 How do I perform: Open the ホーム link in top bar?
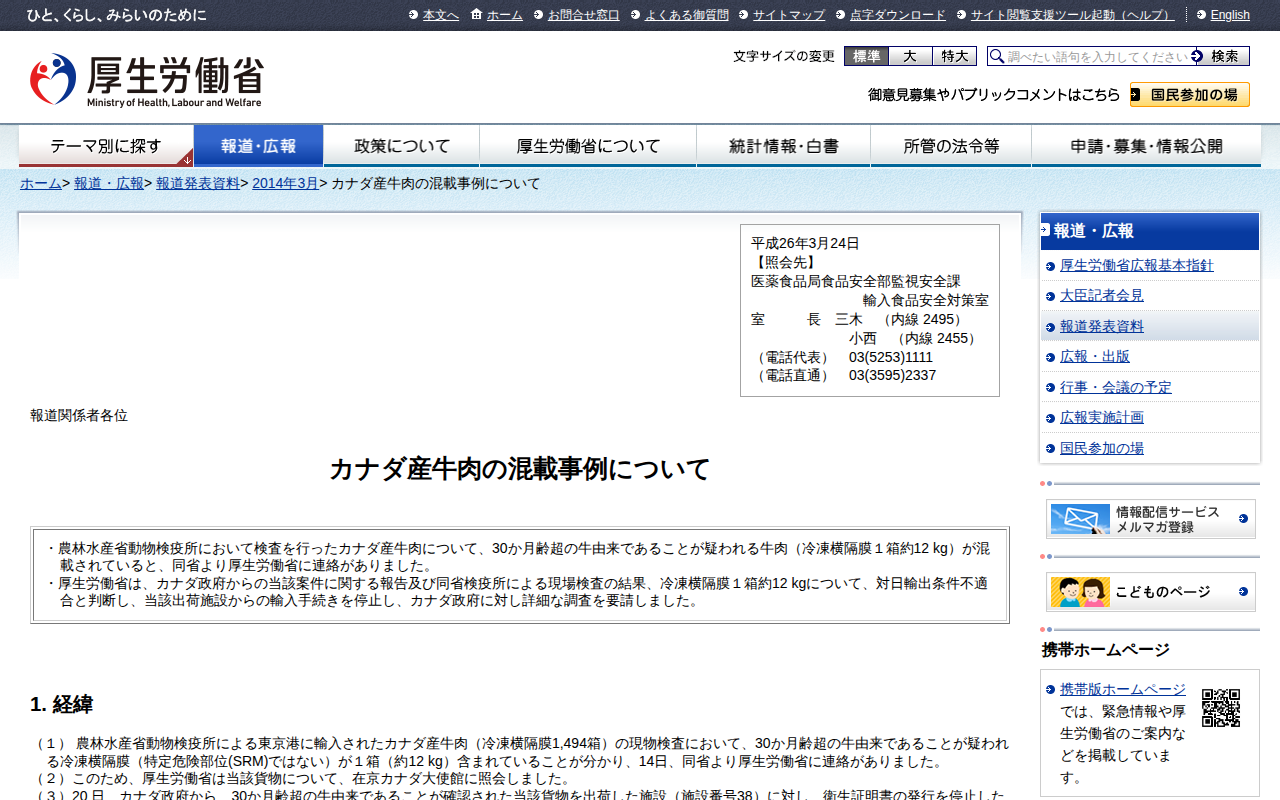point(505,15)
